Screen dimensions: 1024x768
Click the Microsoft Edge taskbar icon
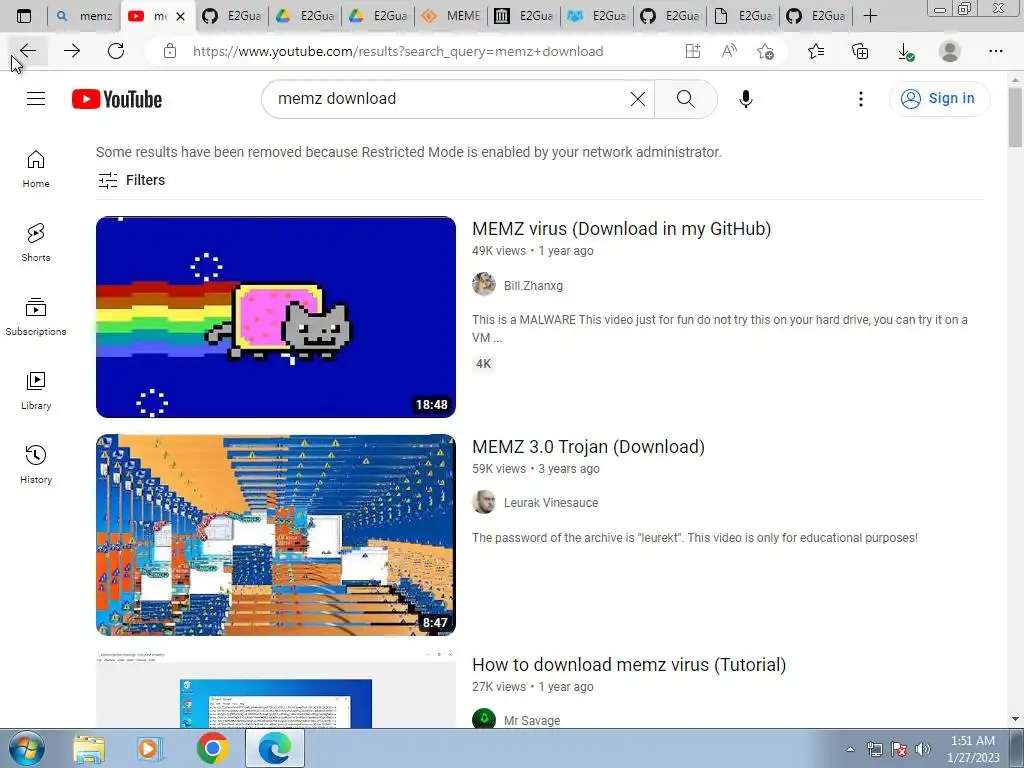274,749
